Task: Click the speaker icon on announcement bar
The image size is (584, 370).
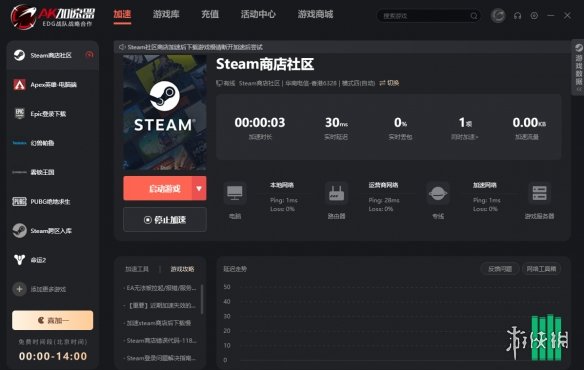Action: (121, 47)
